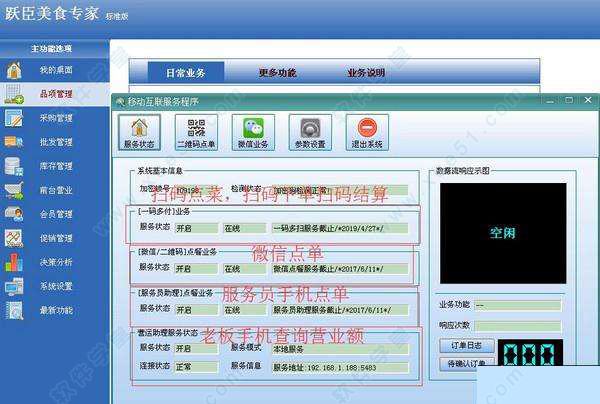Open the 会员管理 people icon
The height and width of the screenshot is (404, 600).
pyautogui.click(x=14, y=214)
